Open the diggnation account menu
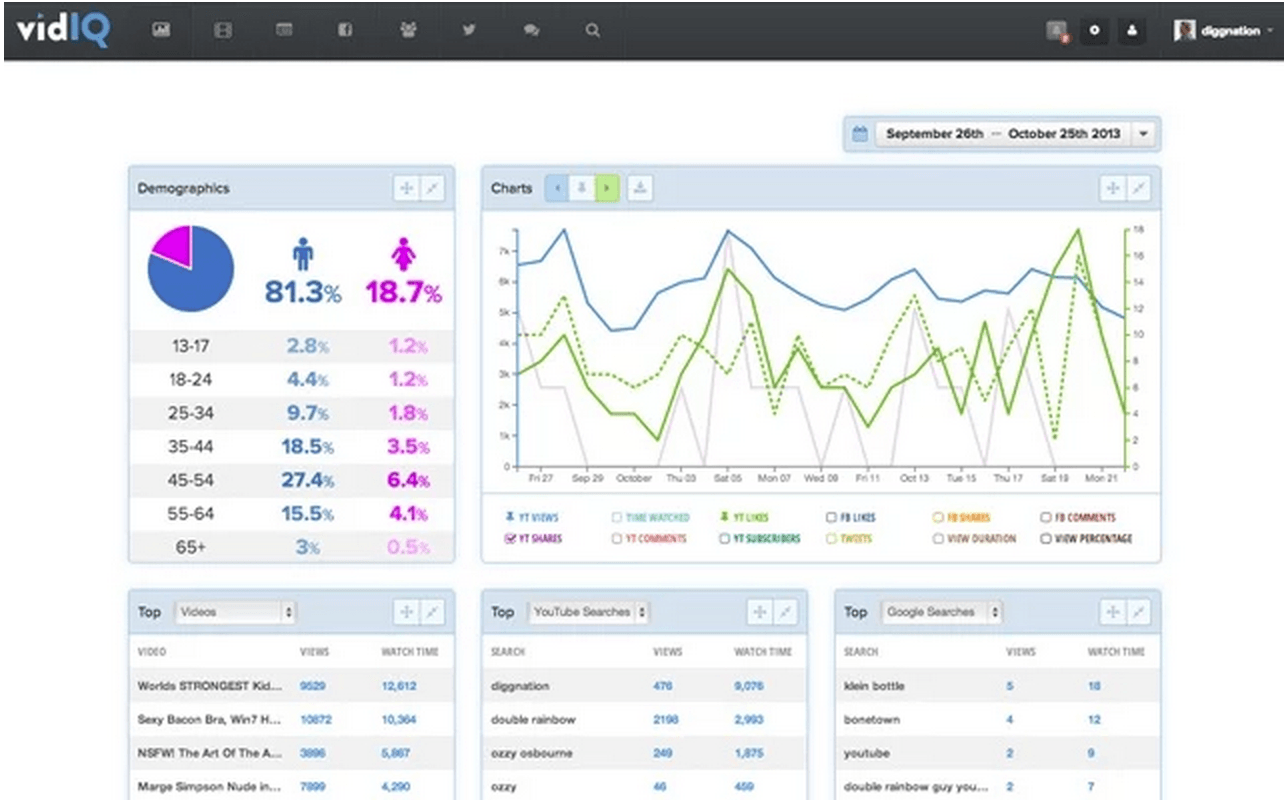Viewport: 1288px width, 800px height. click(x=1225, y=31)
